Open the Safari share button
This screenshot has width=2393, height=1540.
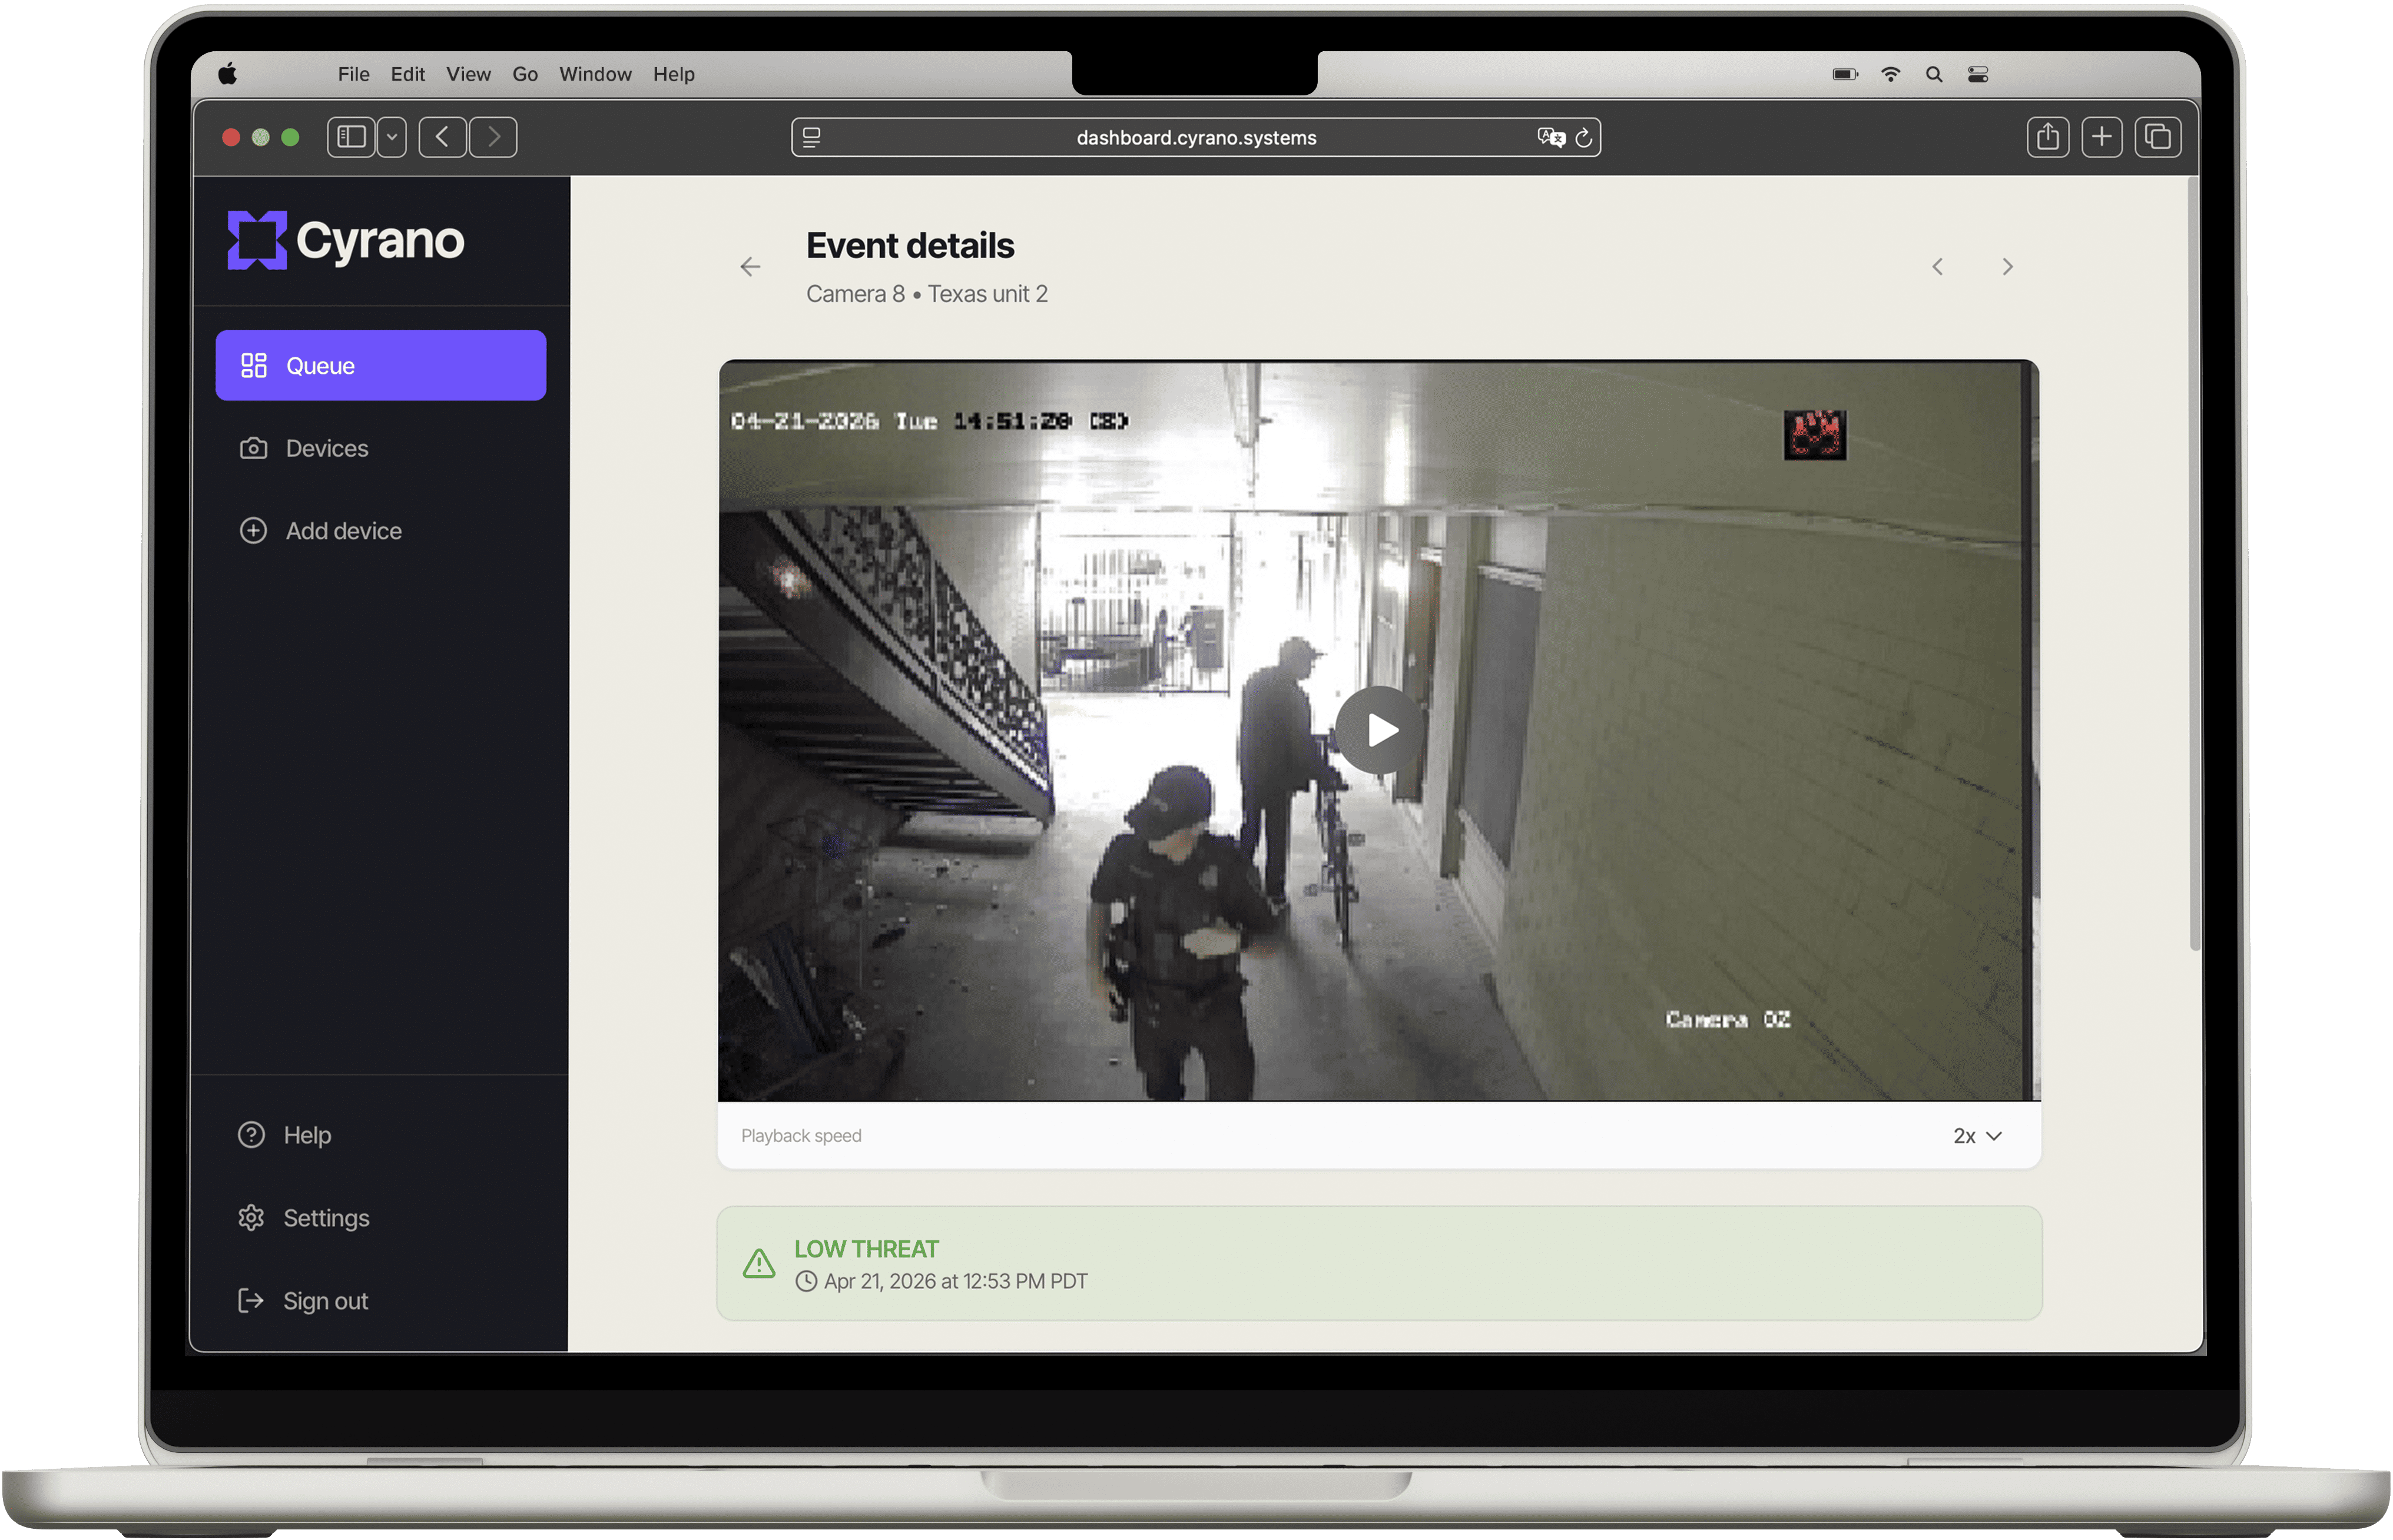tap(2048, 137)
